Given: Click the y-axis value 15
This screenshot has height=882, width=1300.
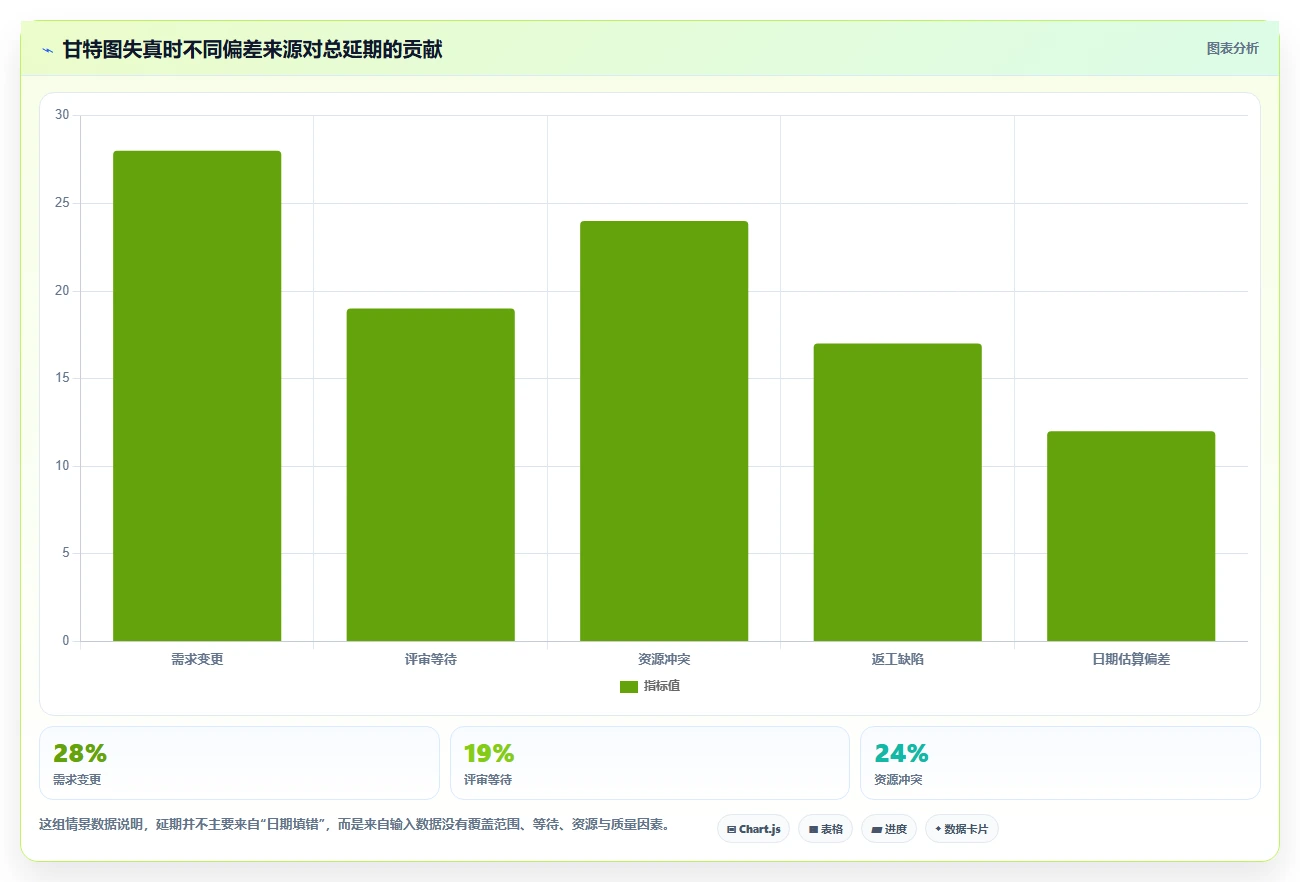Looking at the screenshot, I should click(x=62, y=378).
